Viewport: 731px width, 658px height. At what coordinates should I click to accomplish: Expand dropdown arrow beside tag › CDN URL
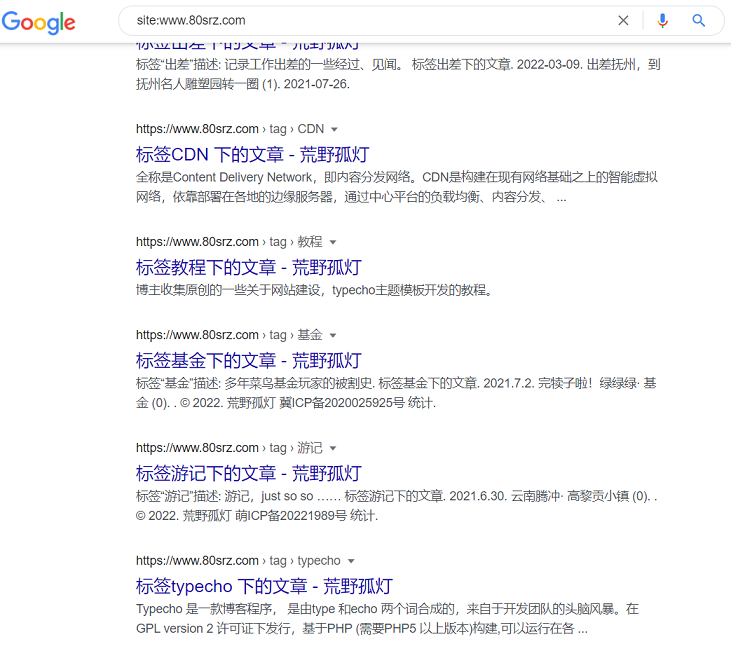coord(334,129)
